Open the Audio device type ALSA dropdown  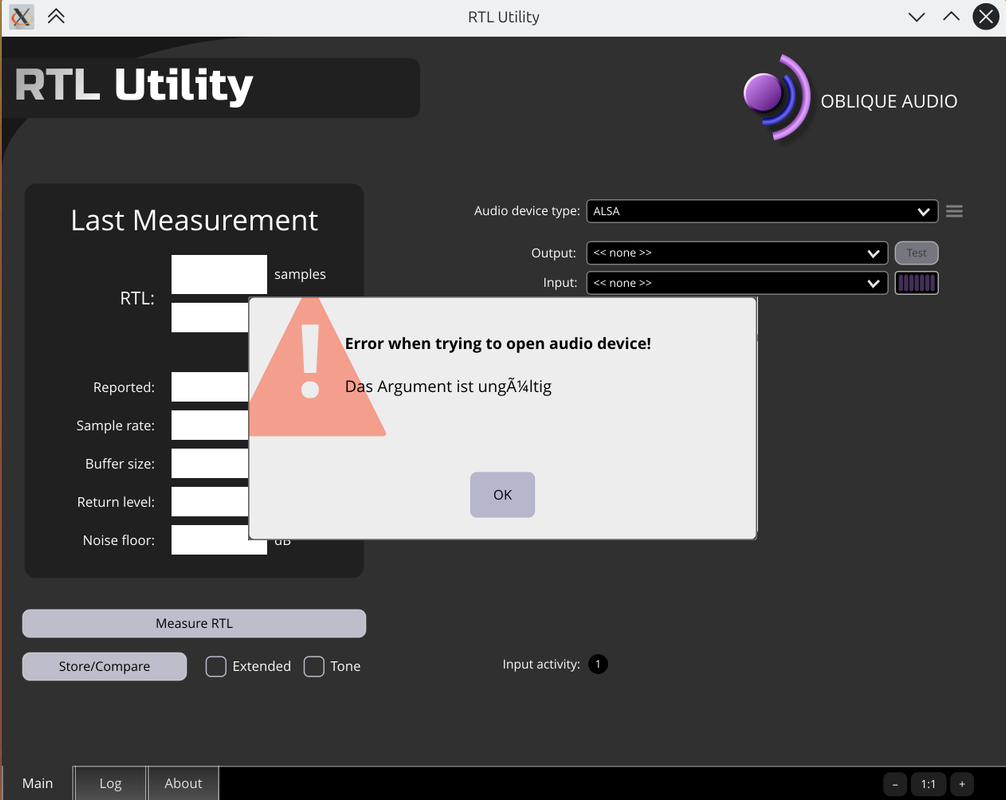coord(762,211)
